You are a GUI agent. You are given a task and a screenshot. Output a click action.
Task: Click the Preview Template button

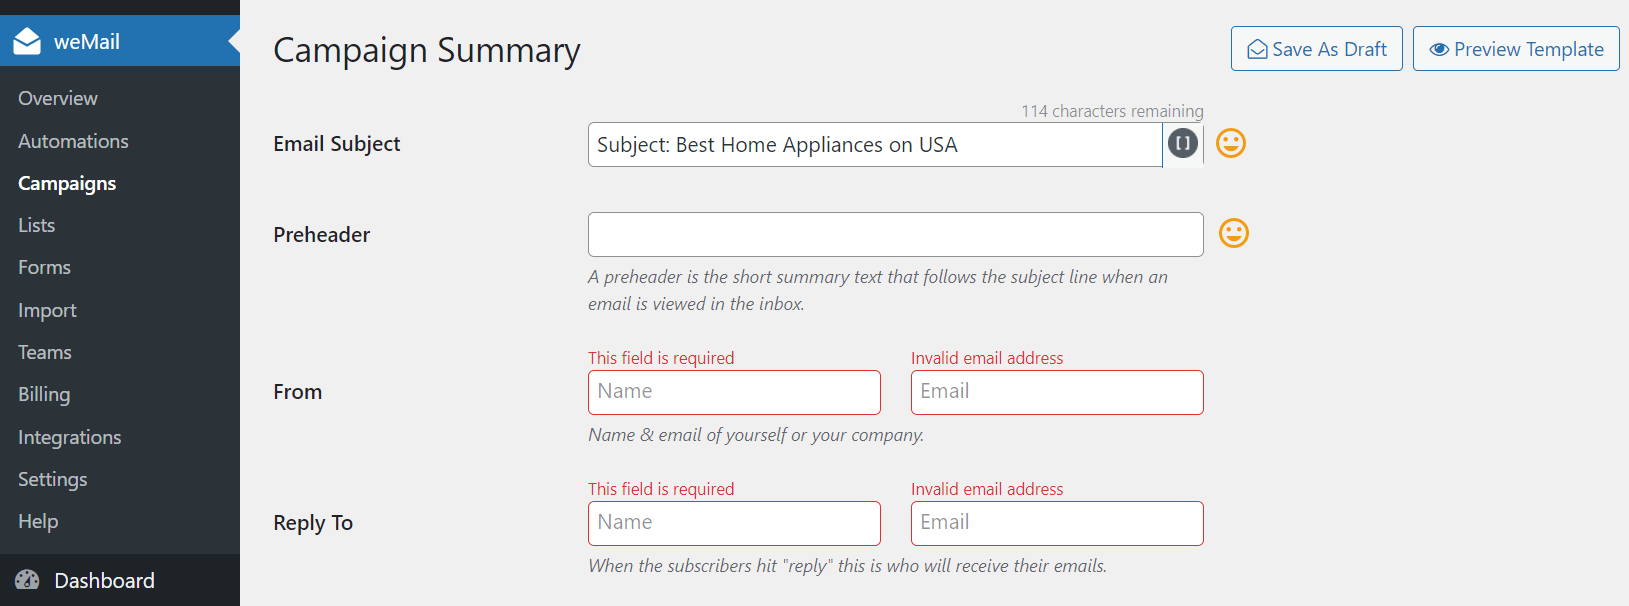point(1515,47)
